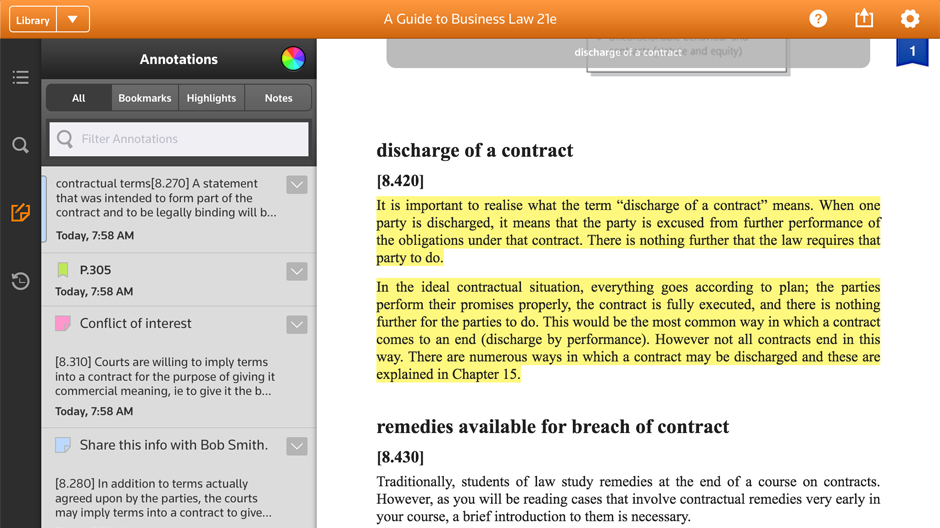Click the book title A Guide to Business Law 21e
The width and height of the screenshot is (940, 528).
coord(470,19)
